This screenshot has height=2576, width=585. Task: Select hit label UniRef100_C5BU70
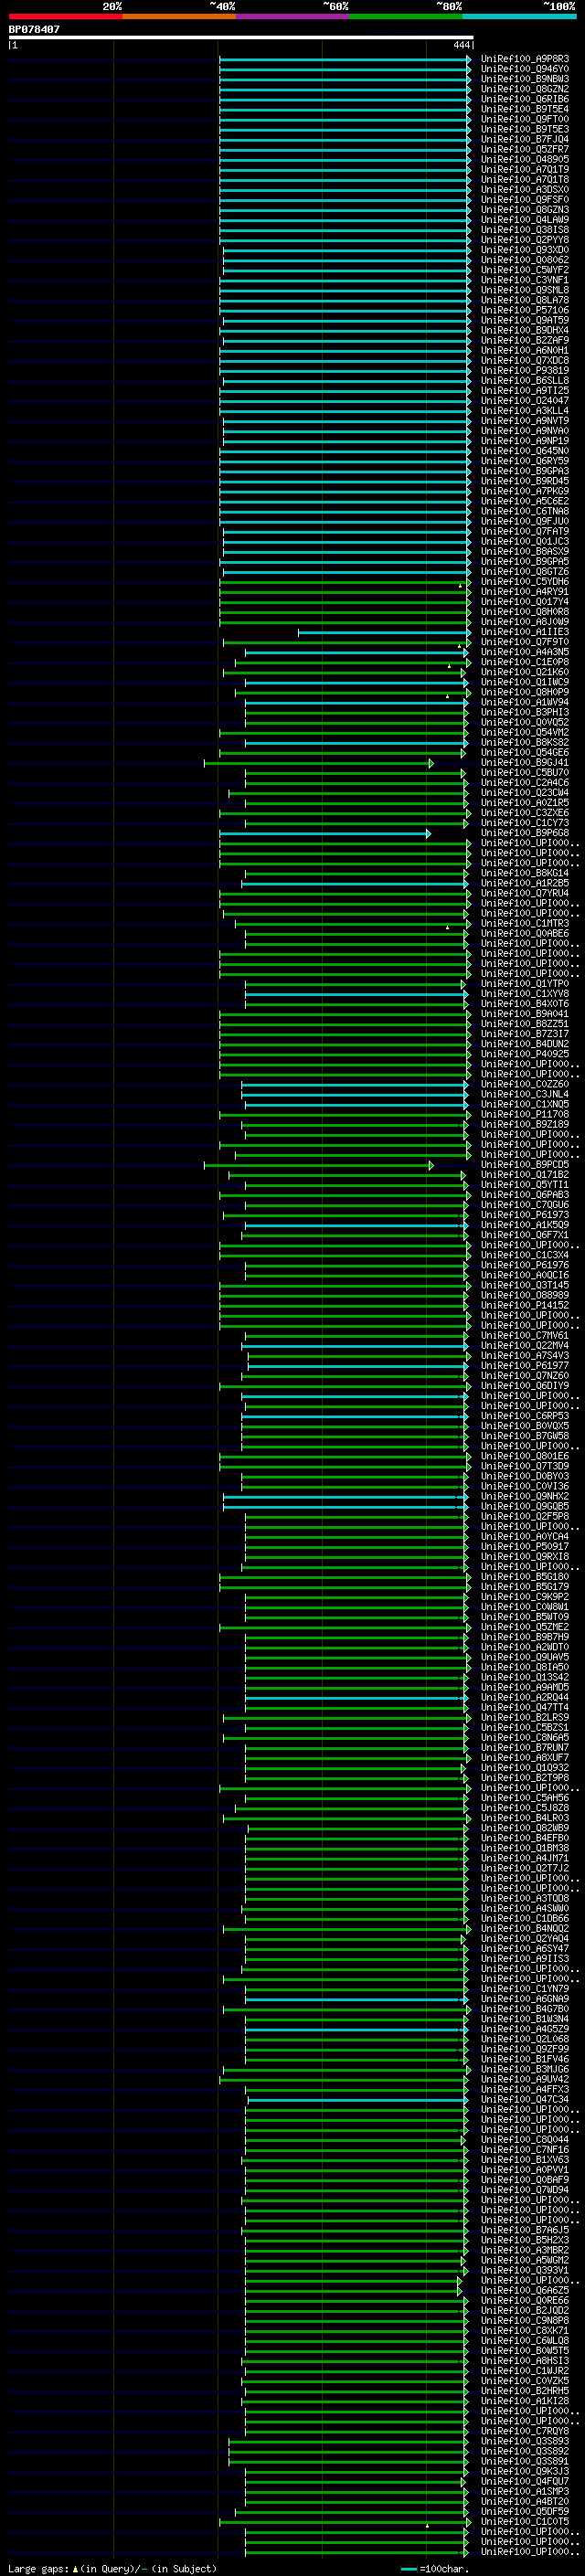[525, 773]
